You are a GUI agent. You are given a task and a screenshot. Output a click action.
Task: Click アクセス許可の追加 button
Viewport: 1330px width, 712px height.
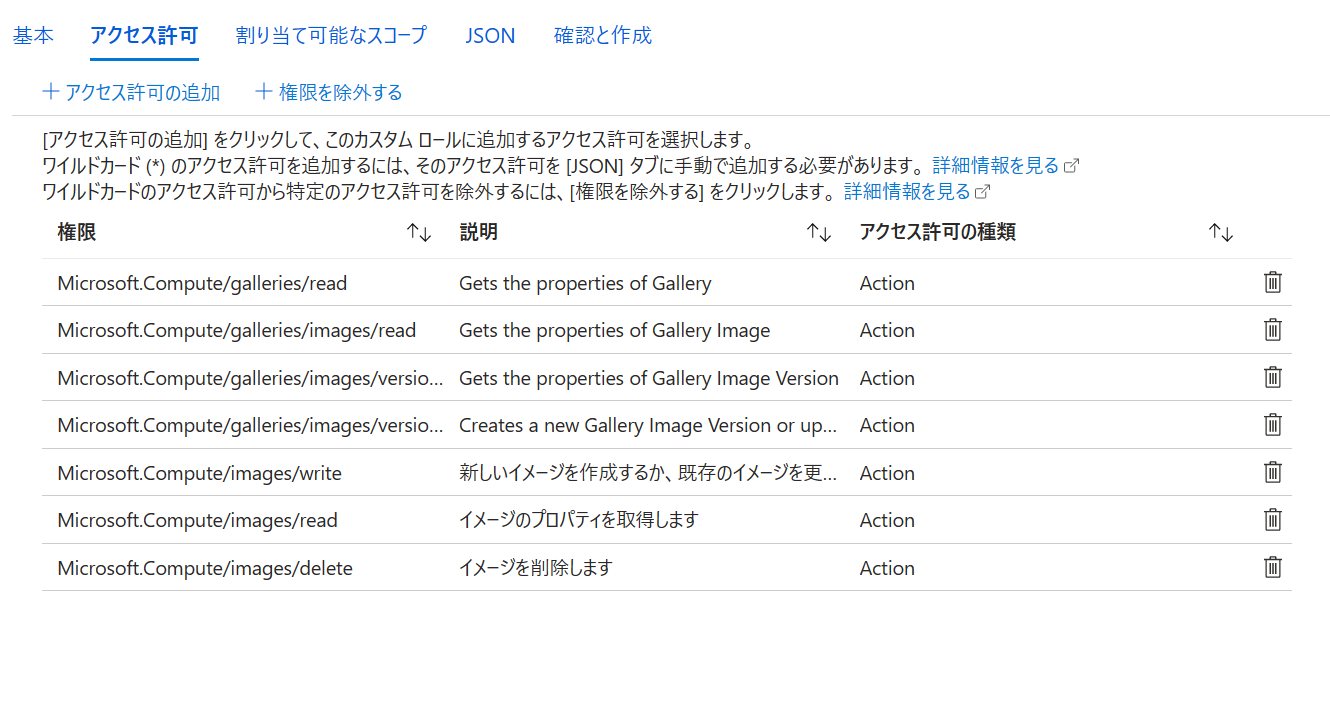(x=131, y=93)
